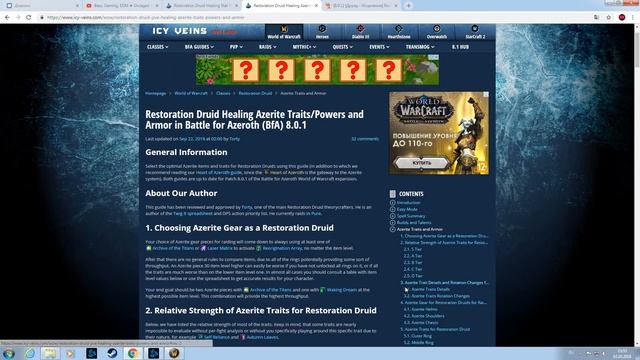
Task: Open a new browser tab with plus
Action: click(x=409, y=6)
